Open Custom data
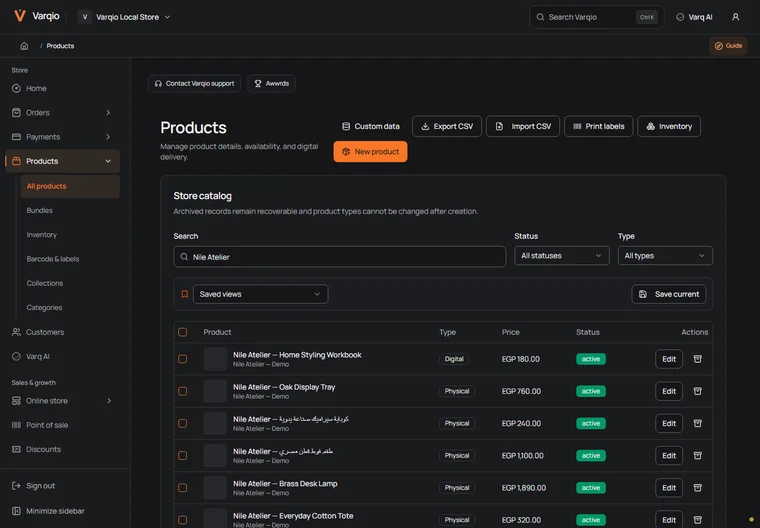 pyautogui.click(x=371, y=126)
